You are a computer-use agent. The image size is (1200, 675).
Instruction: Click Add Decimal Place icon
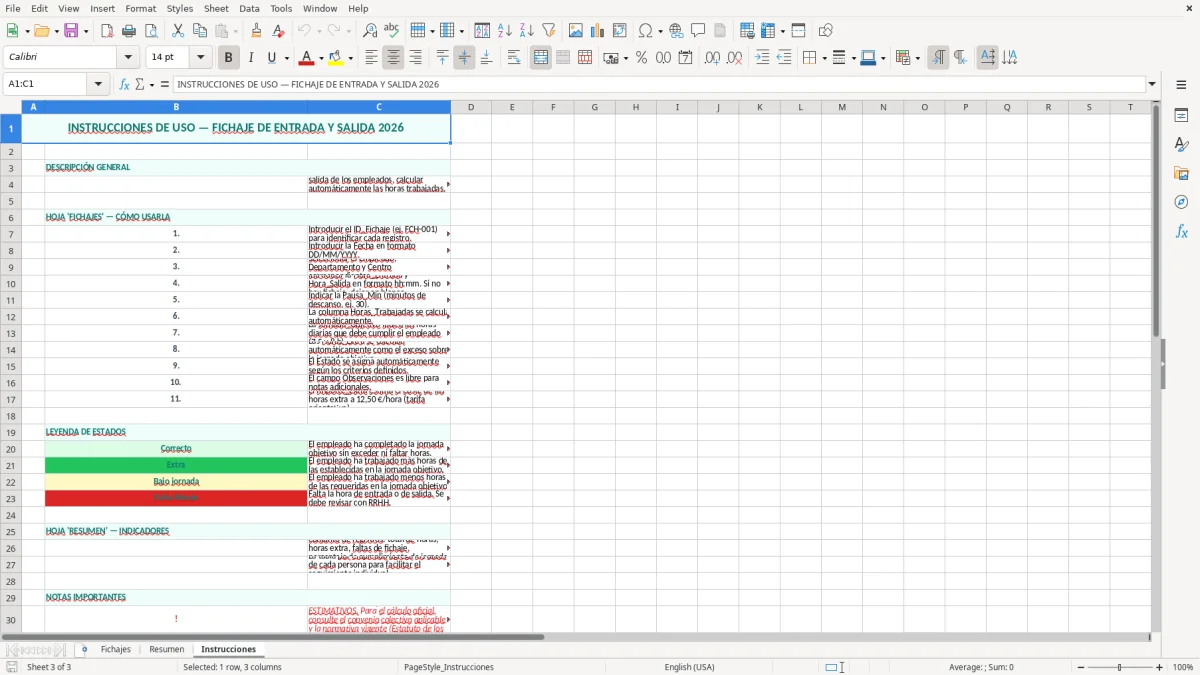tap(712, 58)
